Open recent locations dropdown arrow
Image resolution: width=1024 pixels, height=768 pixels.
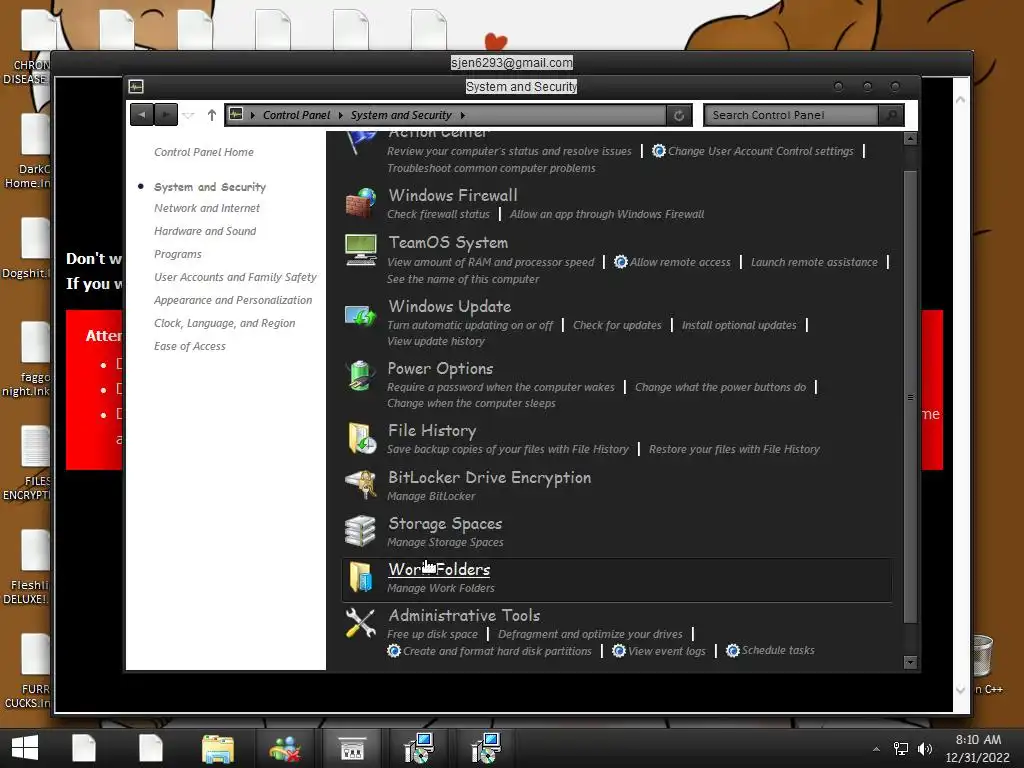[188, 116]
